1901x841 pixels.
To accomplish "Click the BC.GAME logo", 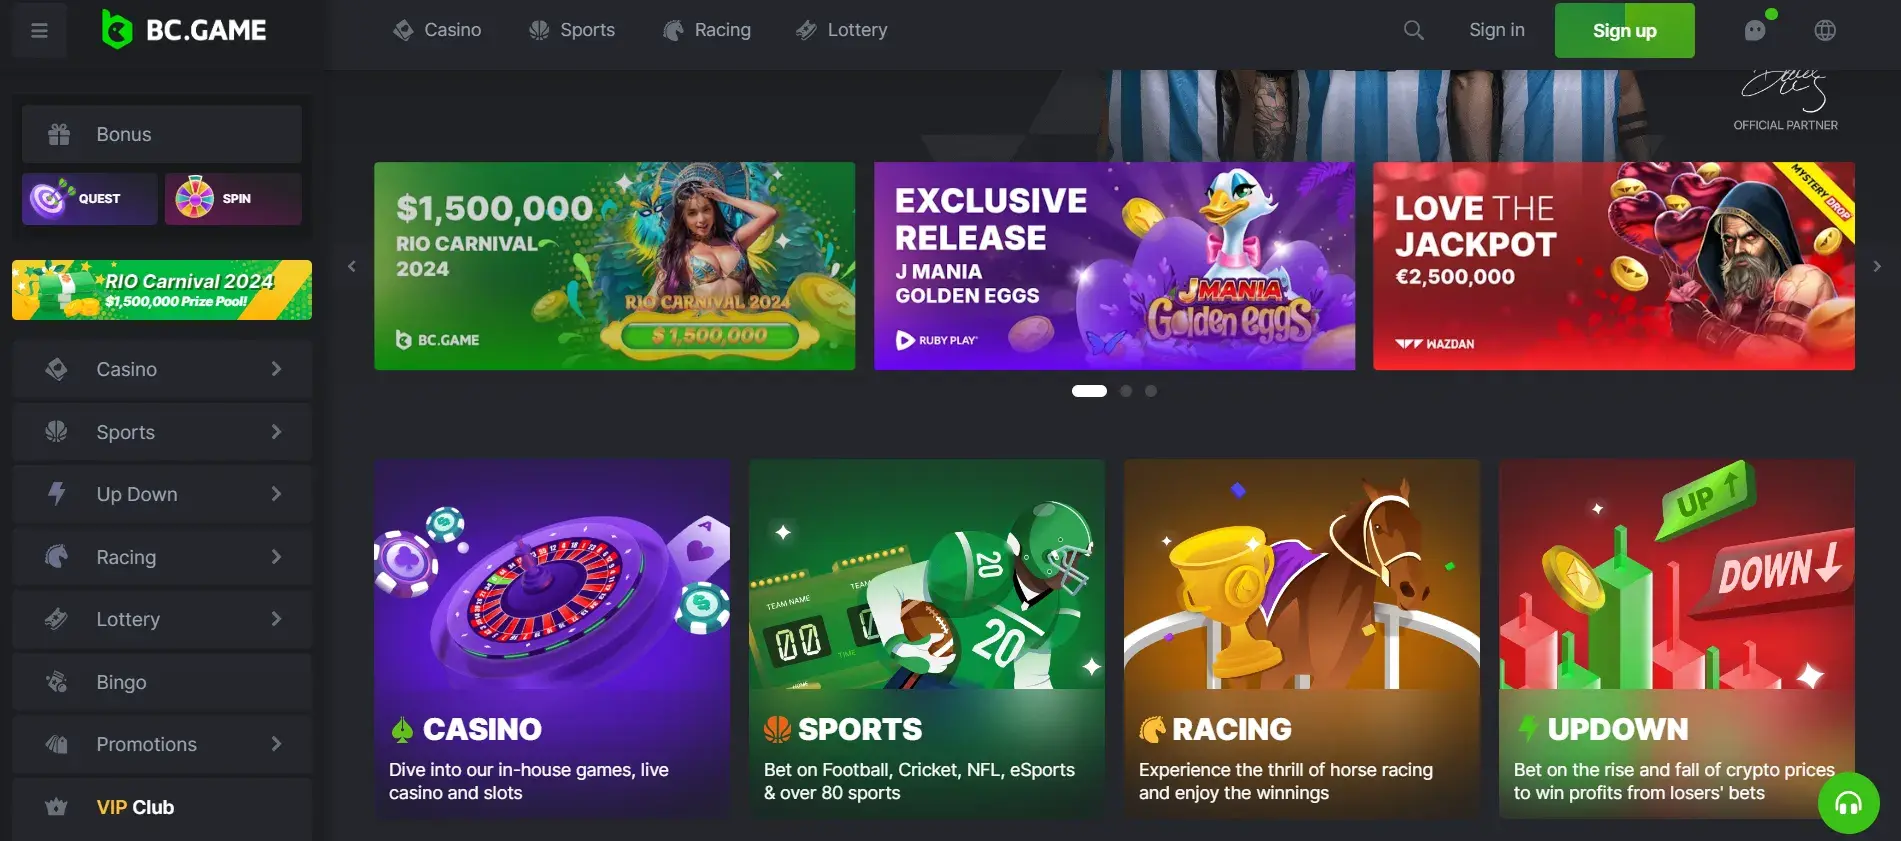I will [185, 30].
